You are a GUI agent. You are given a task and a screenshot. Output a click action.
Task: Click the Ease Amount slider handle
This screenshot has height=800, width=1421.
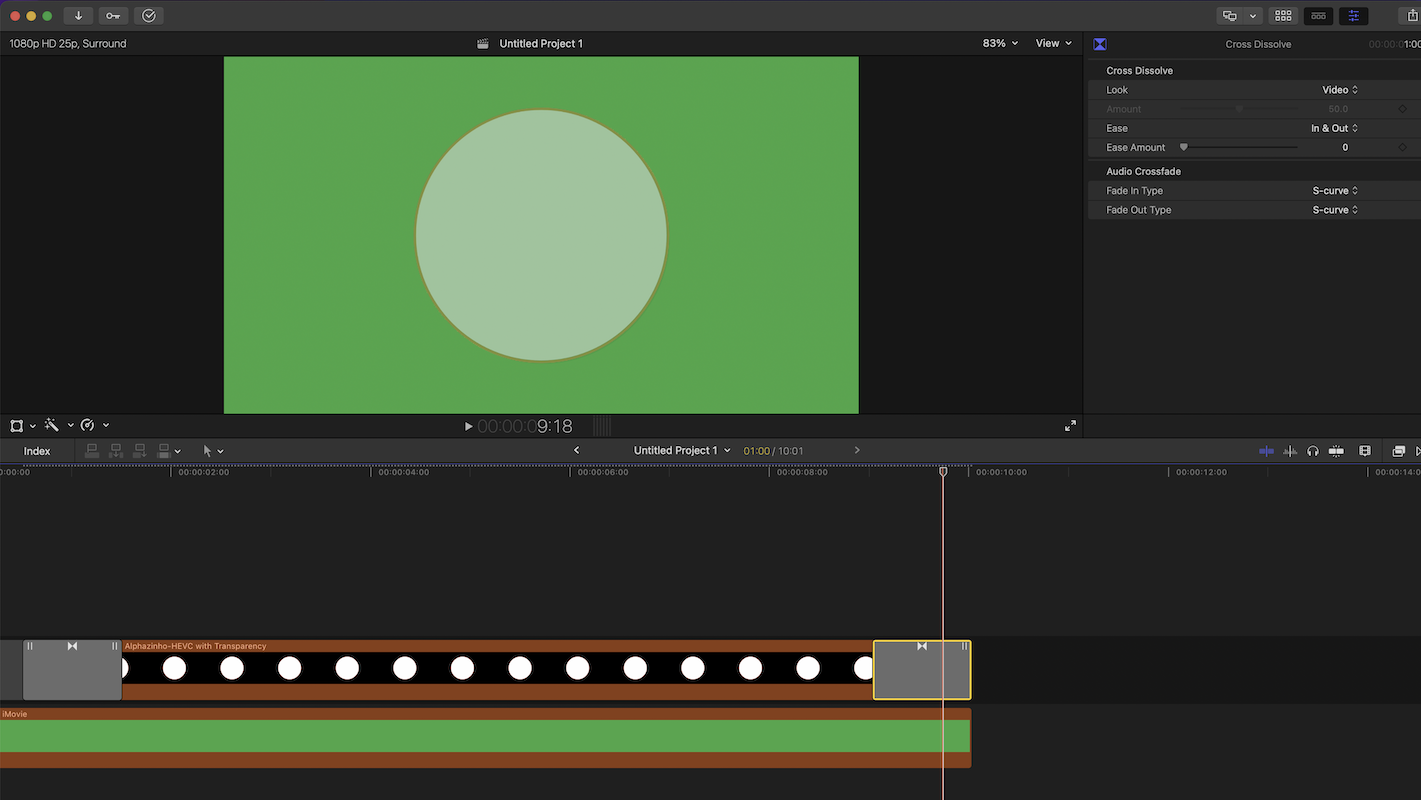tap(1184, 148)
